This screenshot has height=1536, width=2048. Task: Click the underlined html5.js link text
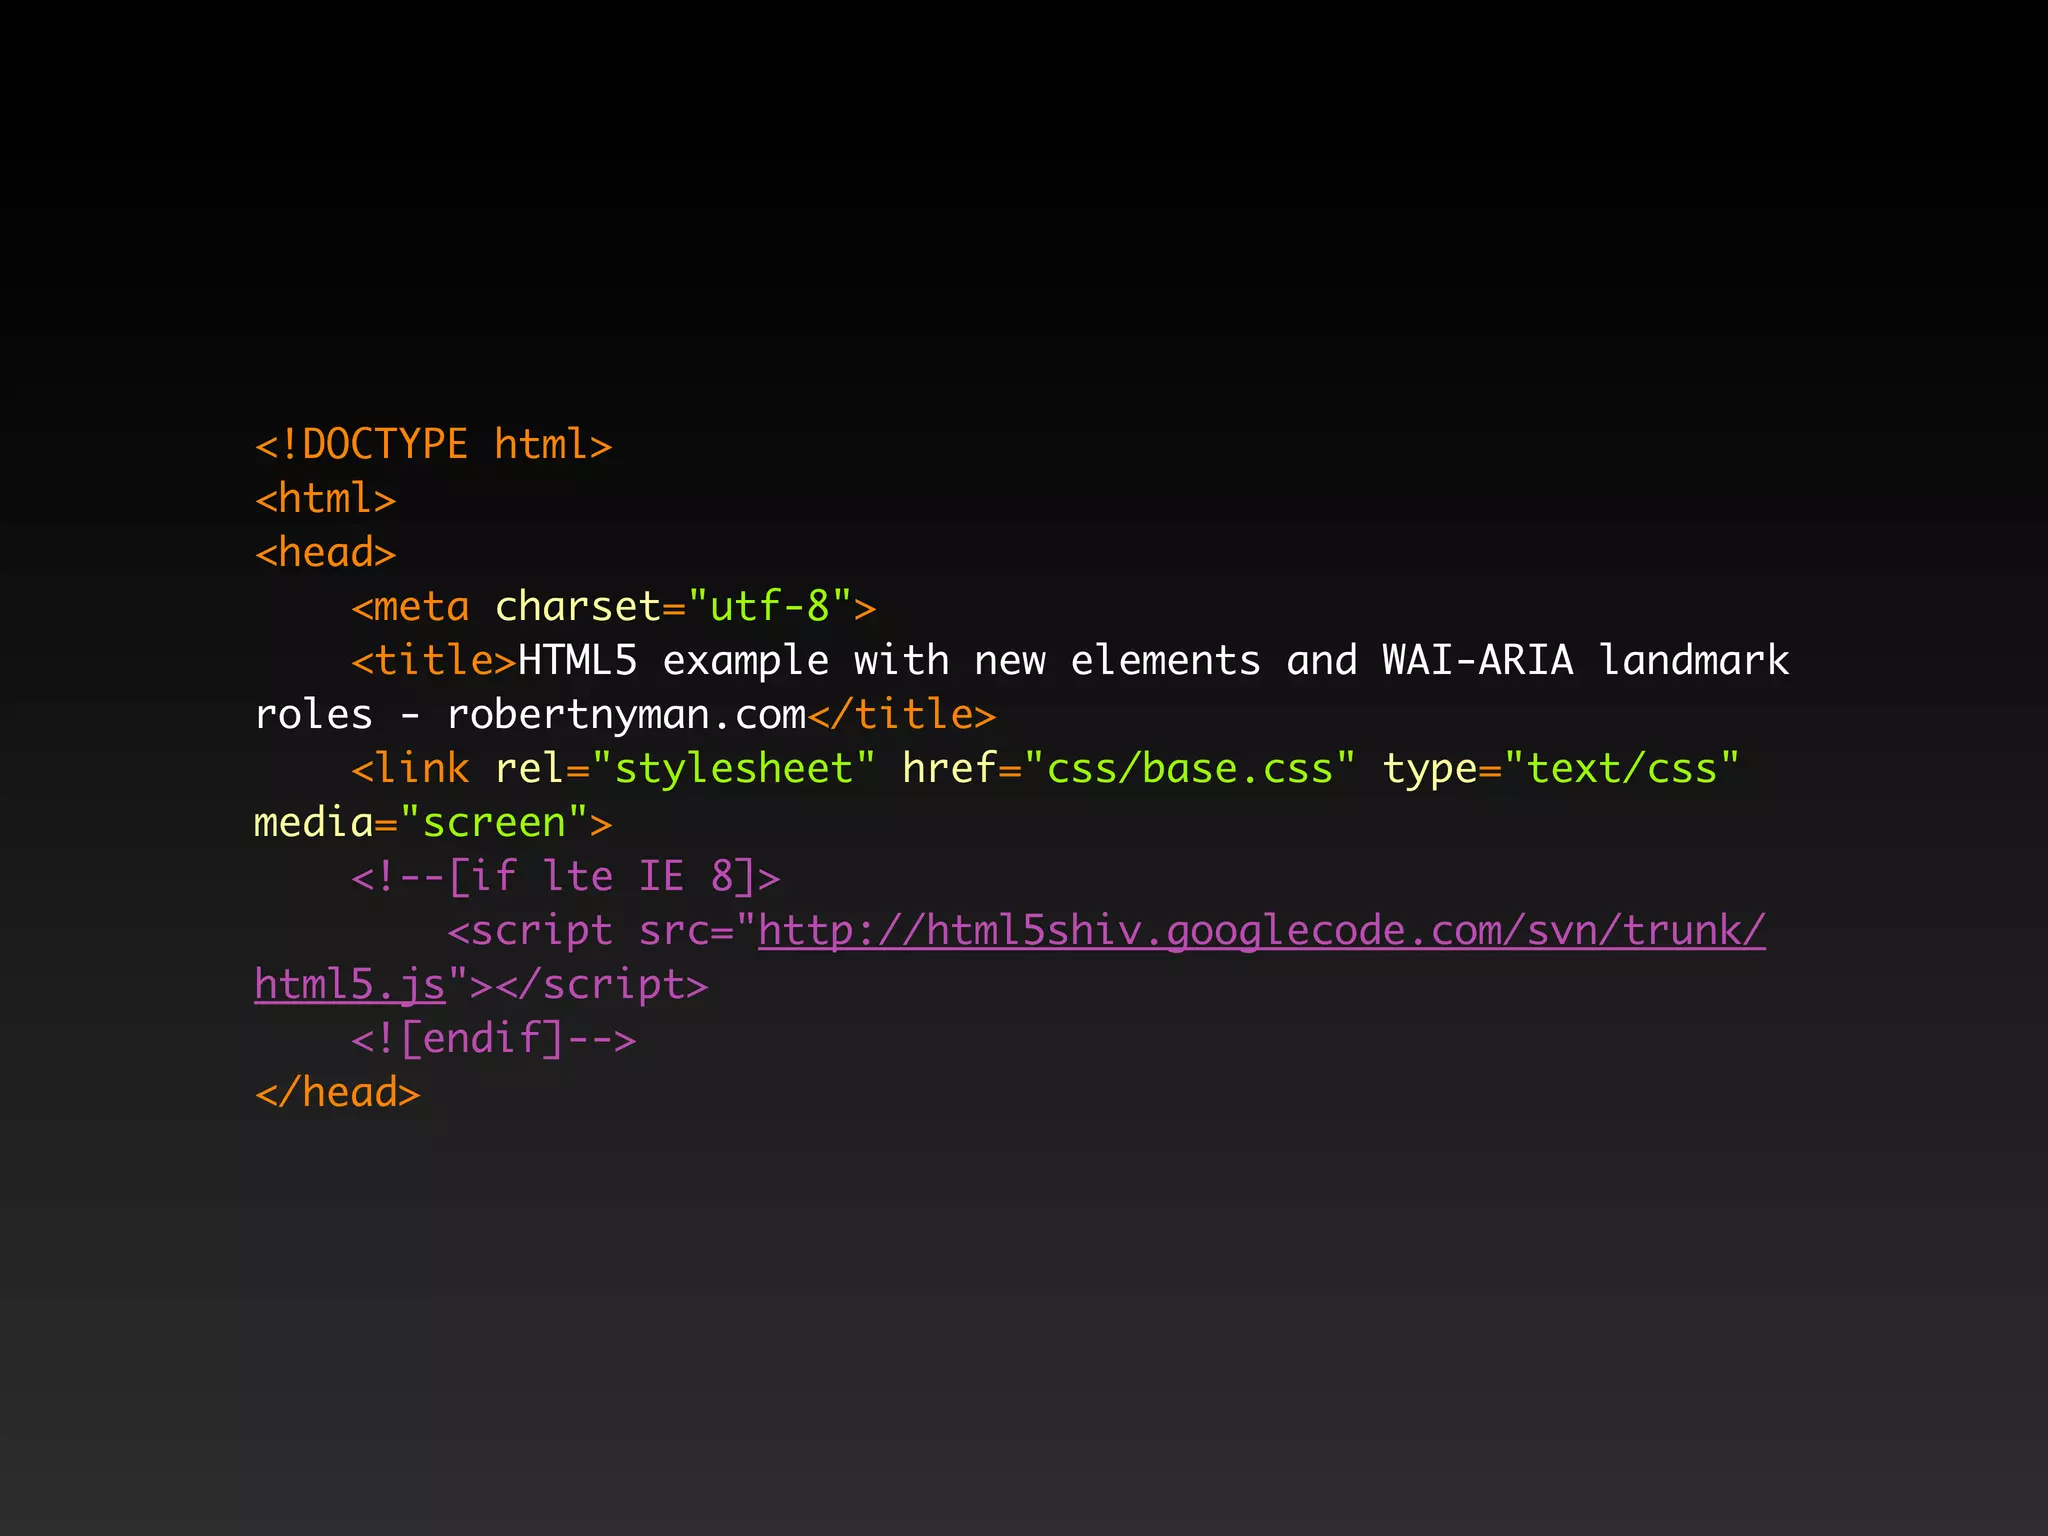[x=350, y=985]
